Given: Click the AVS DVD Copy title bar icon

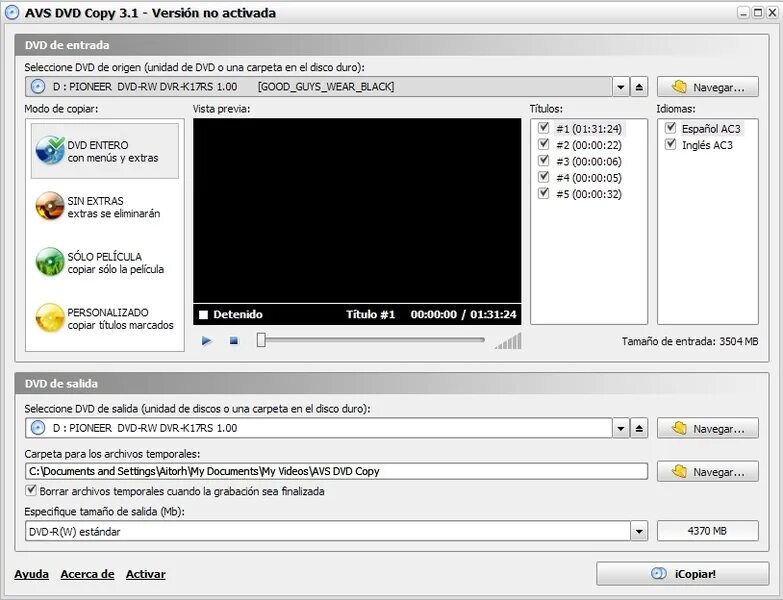Looking at the screenshot, I should pyautogui.click(x=11, y=12).
